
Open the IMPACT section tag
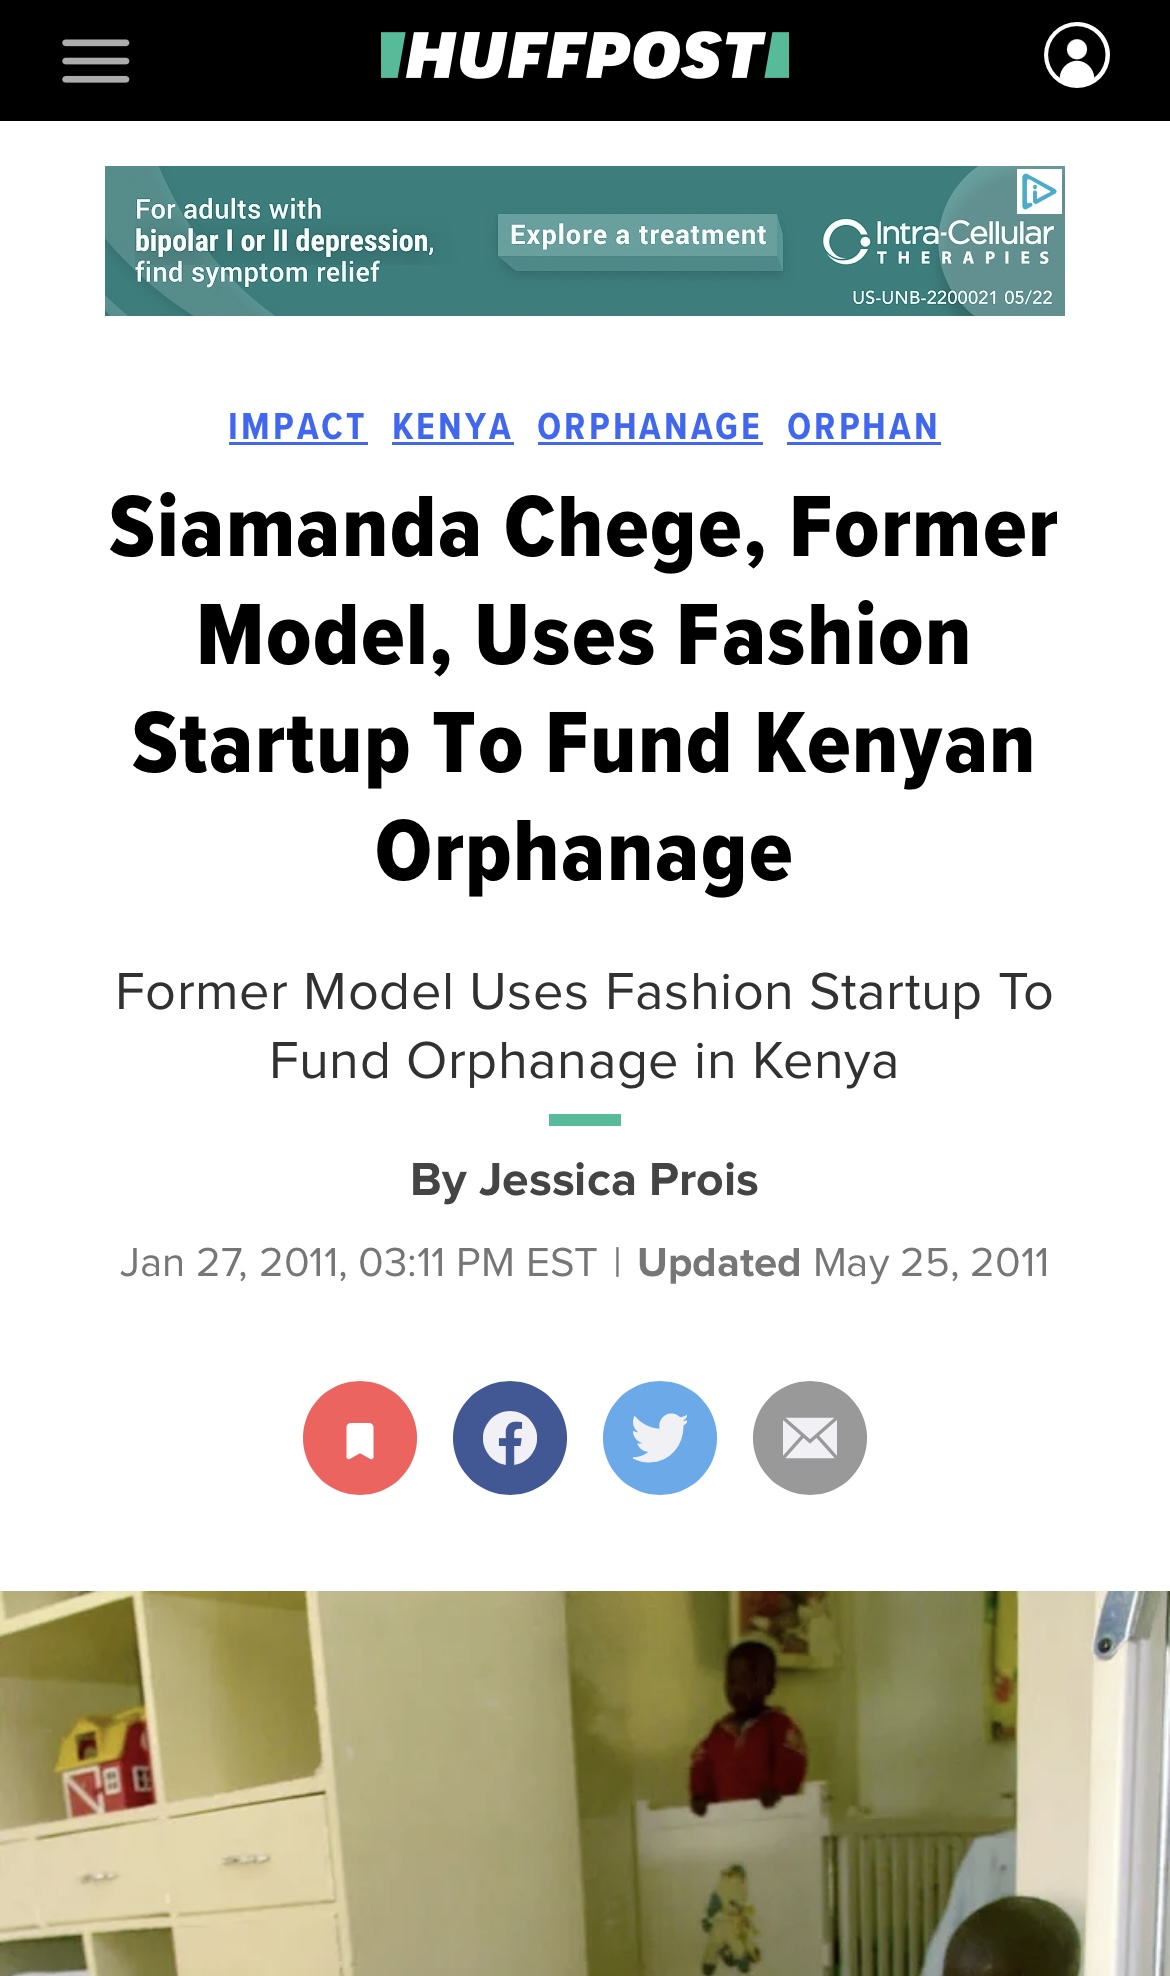[297, 427]
